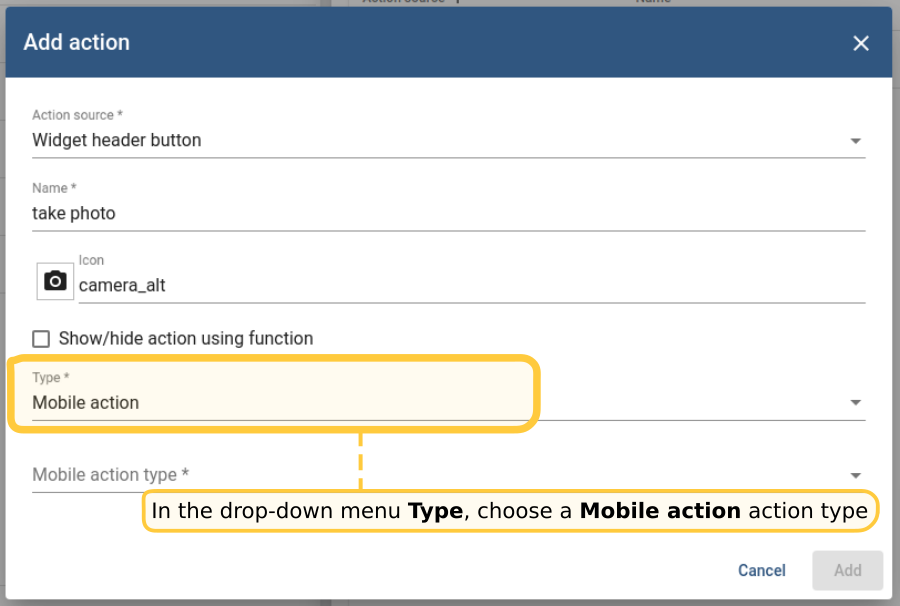Image resolution: width=900 pixels, height=606 pixels.
Task: Expand the Action source dropdown arrow
Action: pos(855,141)
